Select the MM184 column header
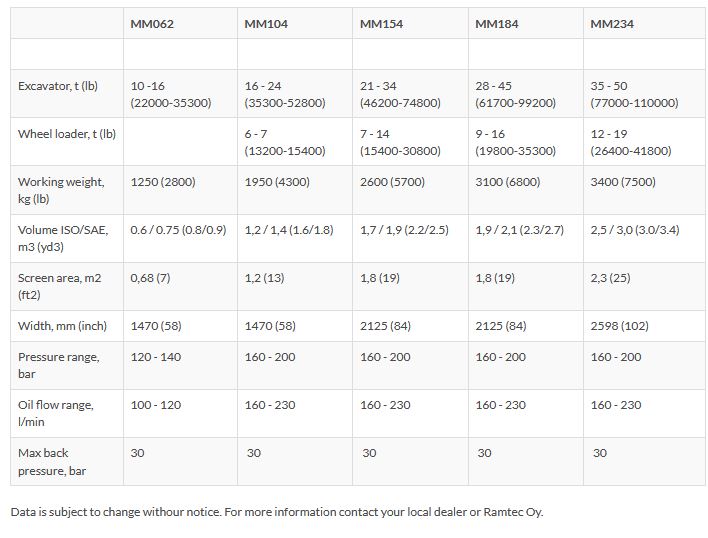708x538 pixels. tap(496, 24)
